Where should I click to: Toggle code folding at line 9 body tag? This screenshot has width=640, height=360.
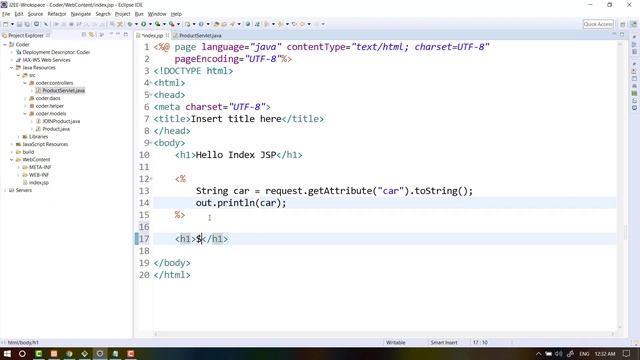point(151,143)
